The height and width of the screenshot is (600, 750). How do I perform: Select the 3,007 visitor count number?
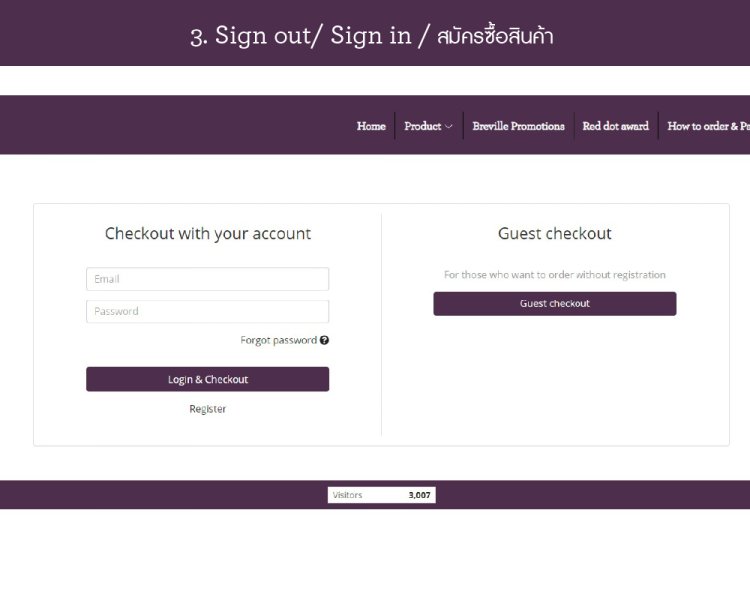coord(419,495)
